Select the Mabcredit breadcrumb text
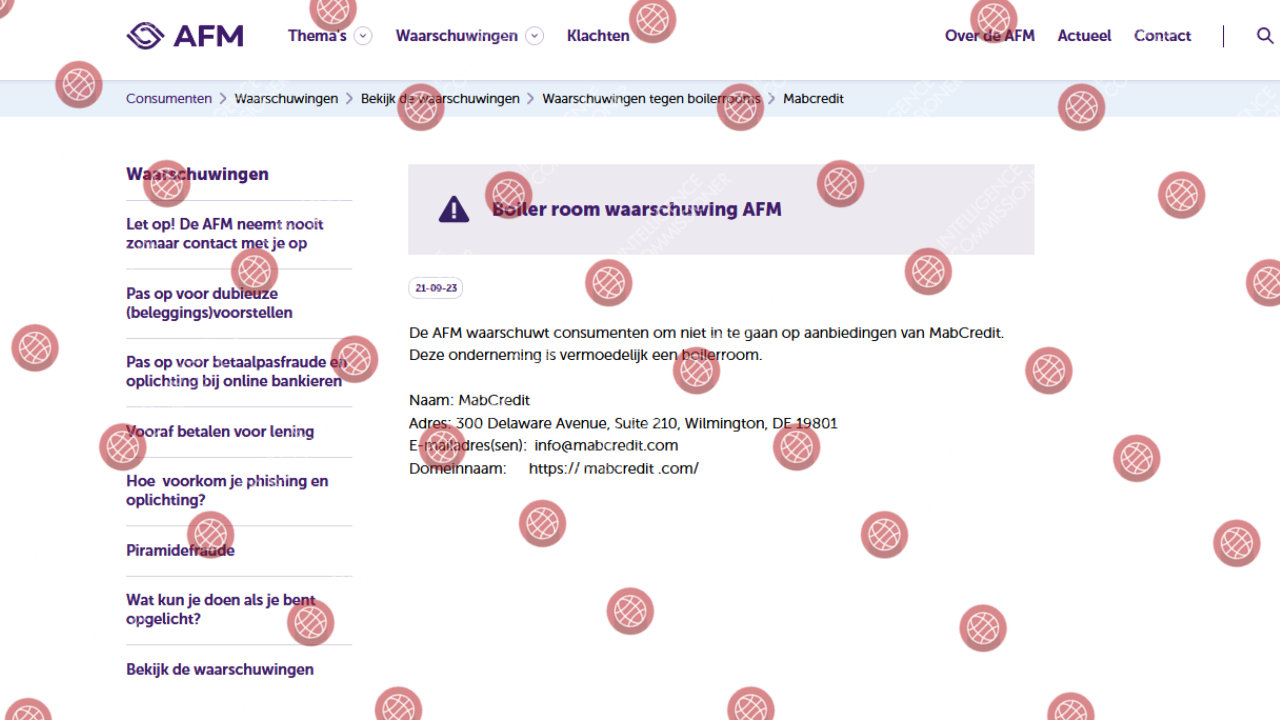Image resolution: width=1280 pixels, height=720 pixels. 813,99
